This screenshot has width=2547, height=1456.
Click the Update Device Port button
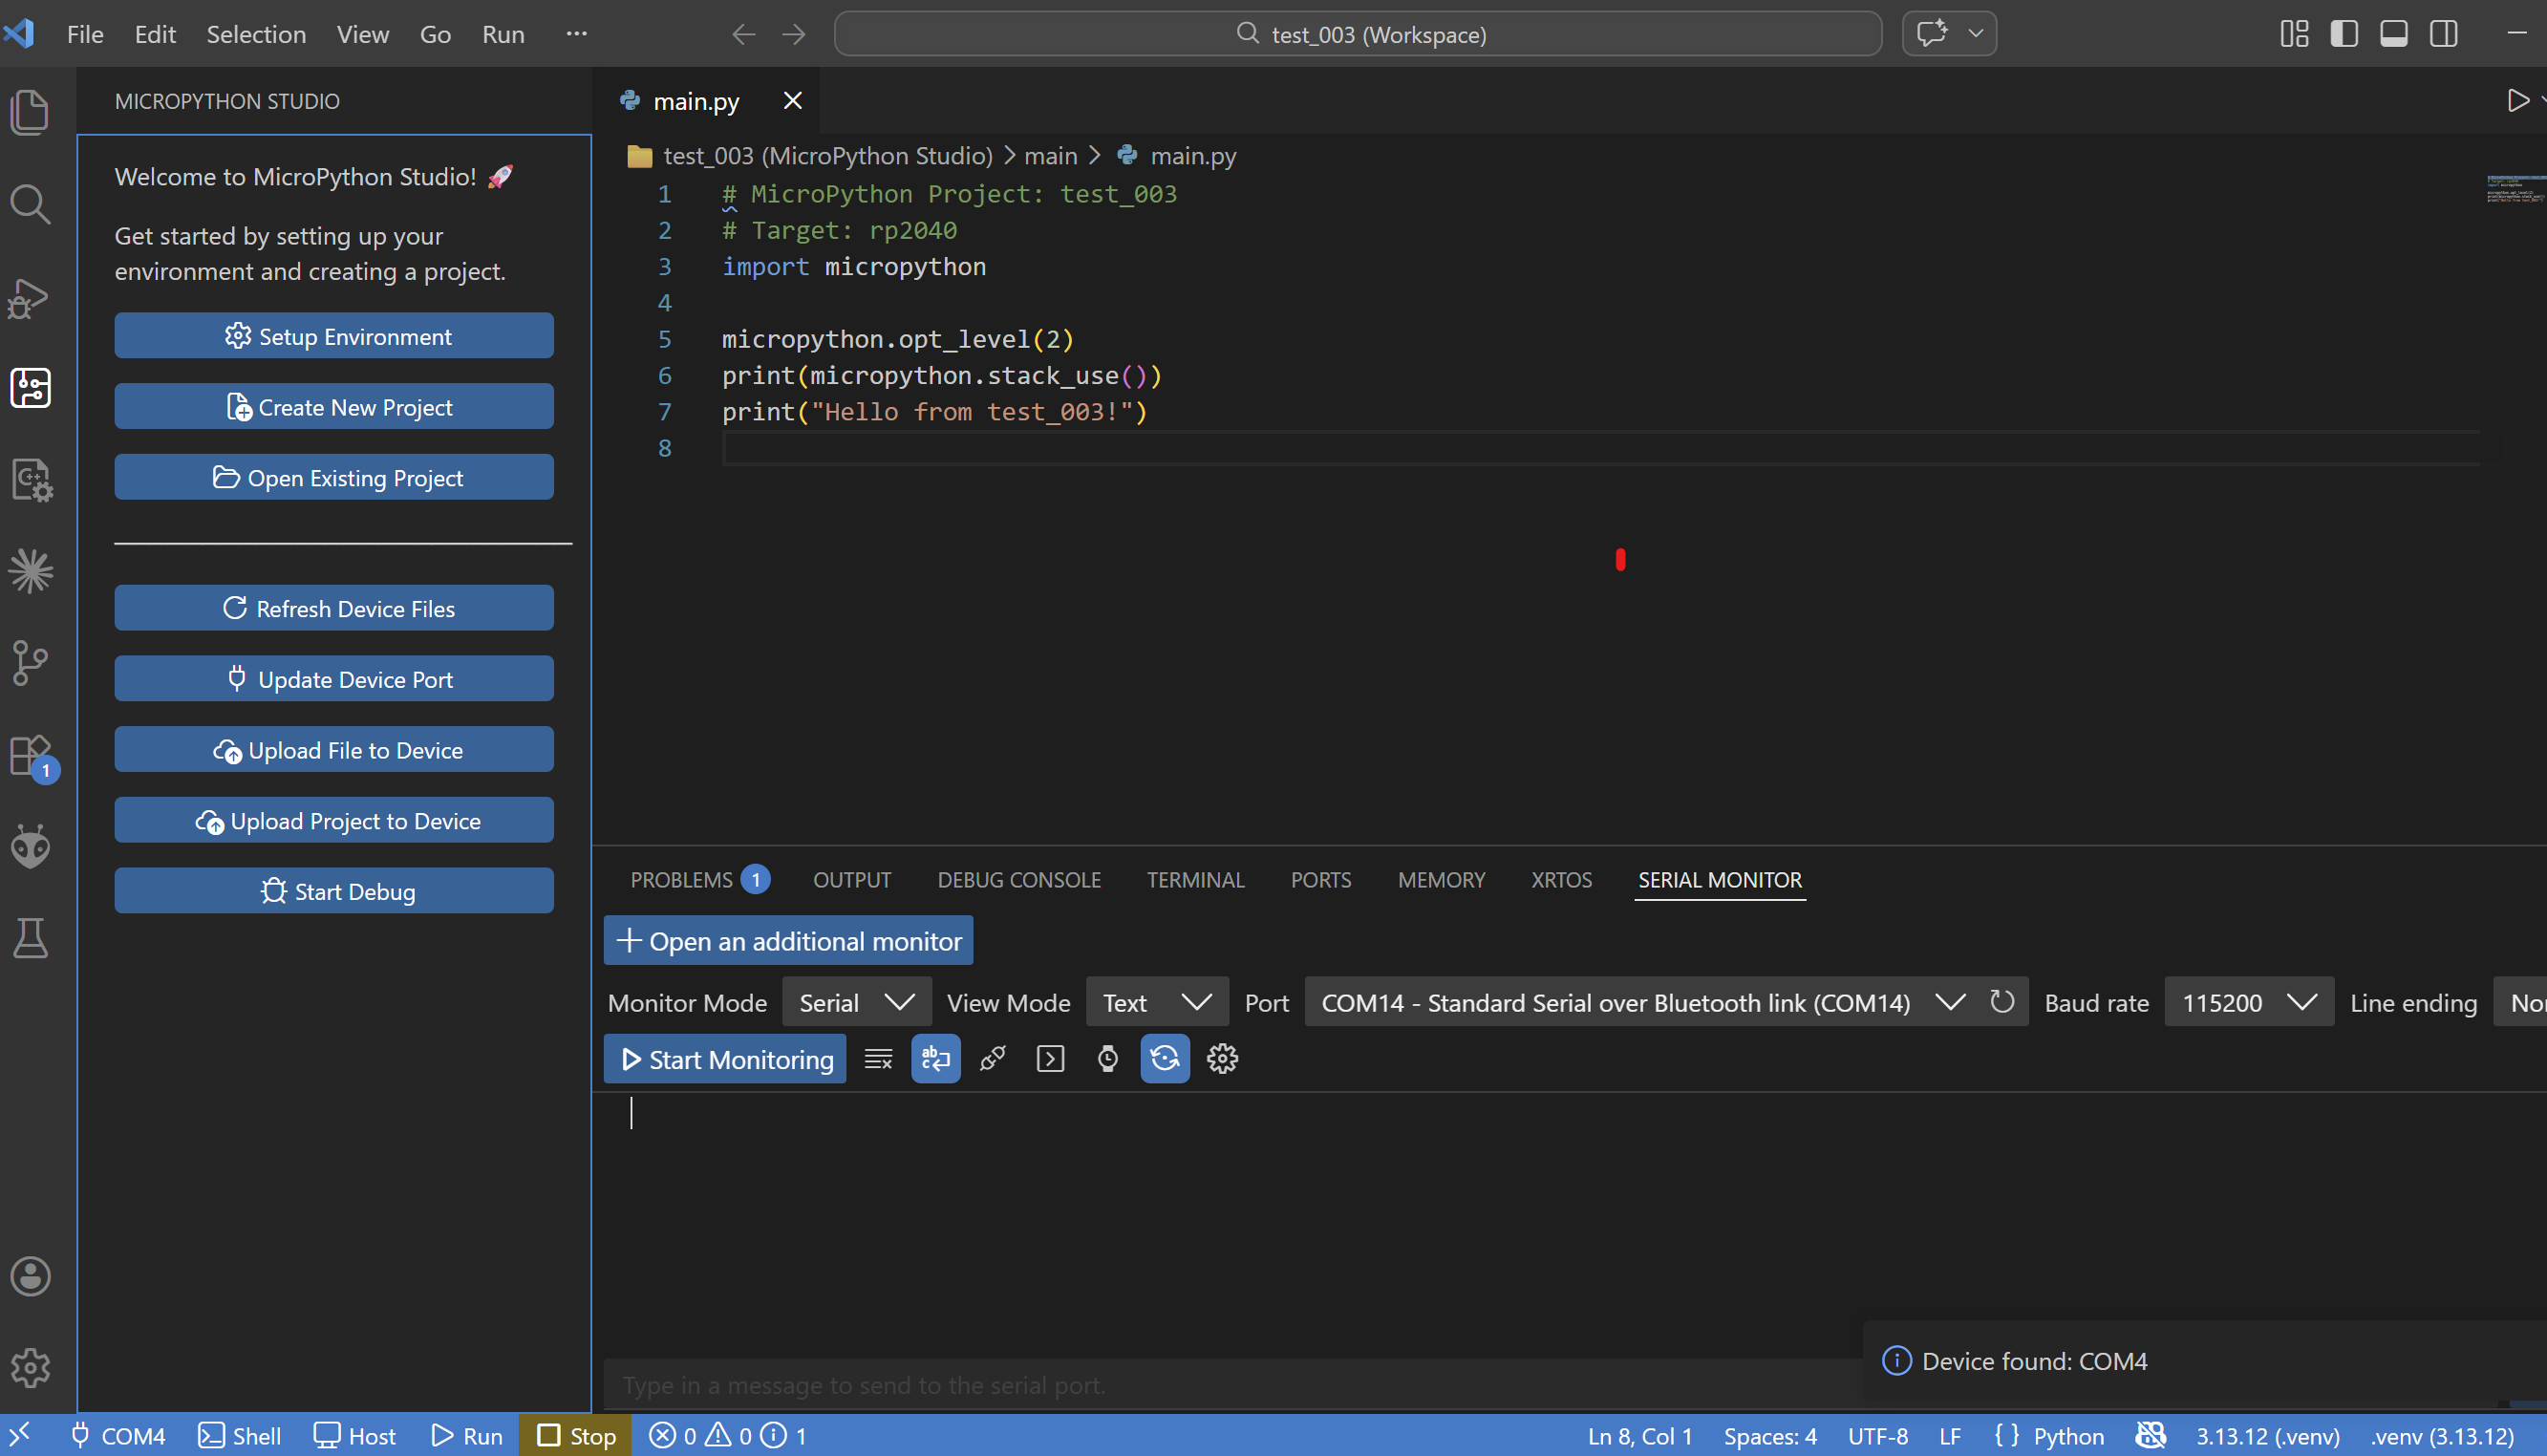pos(334,679)
